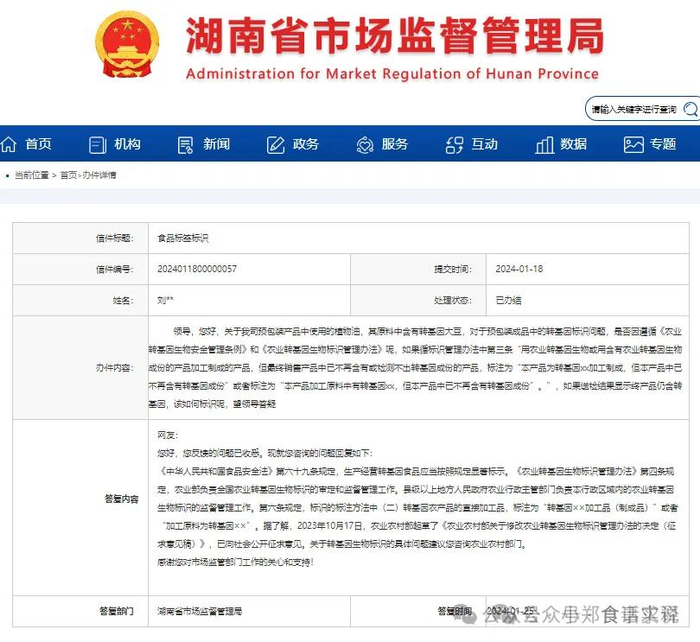
Task: Select letter number 202401180000057
Action: 197,269
